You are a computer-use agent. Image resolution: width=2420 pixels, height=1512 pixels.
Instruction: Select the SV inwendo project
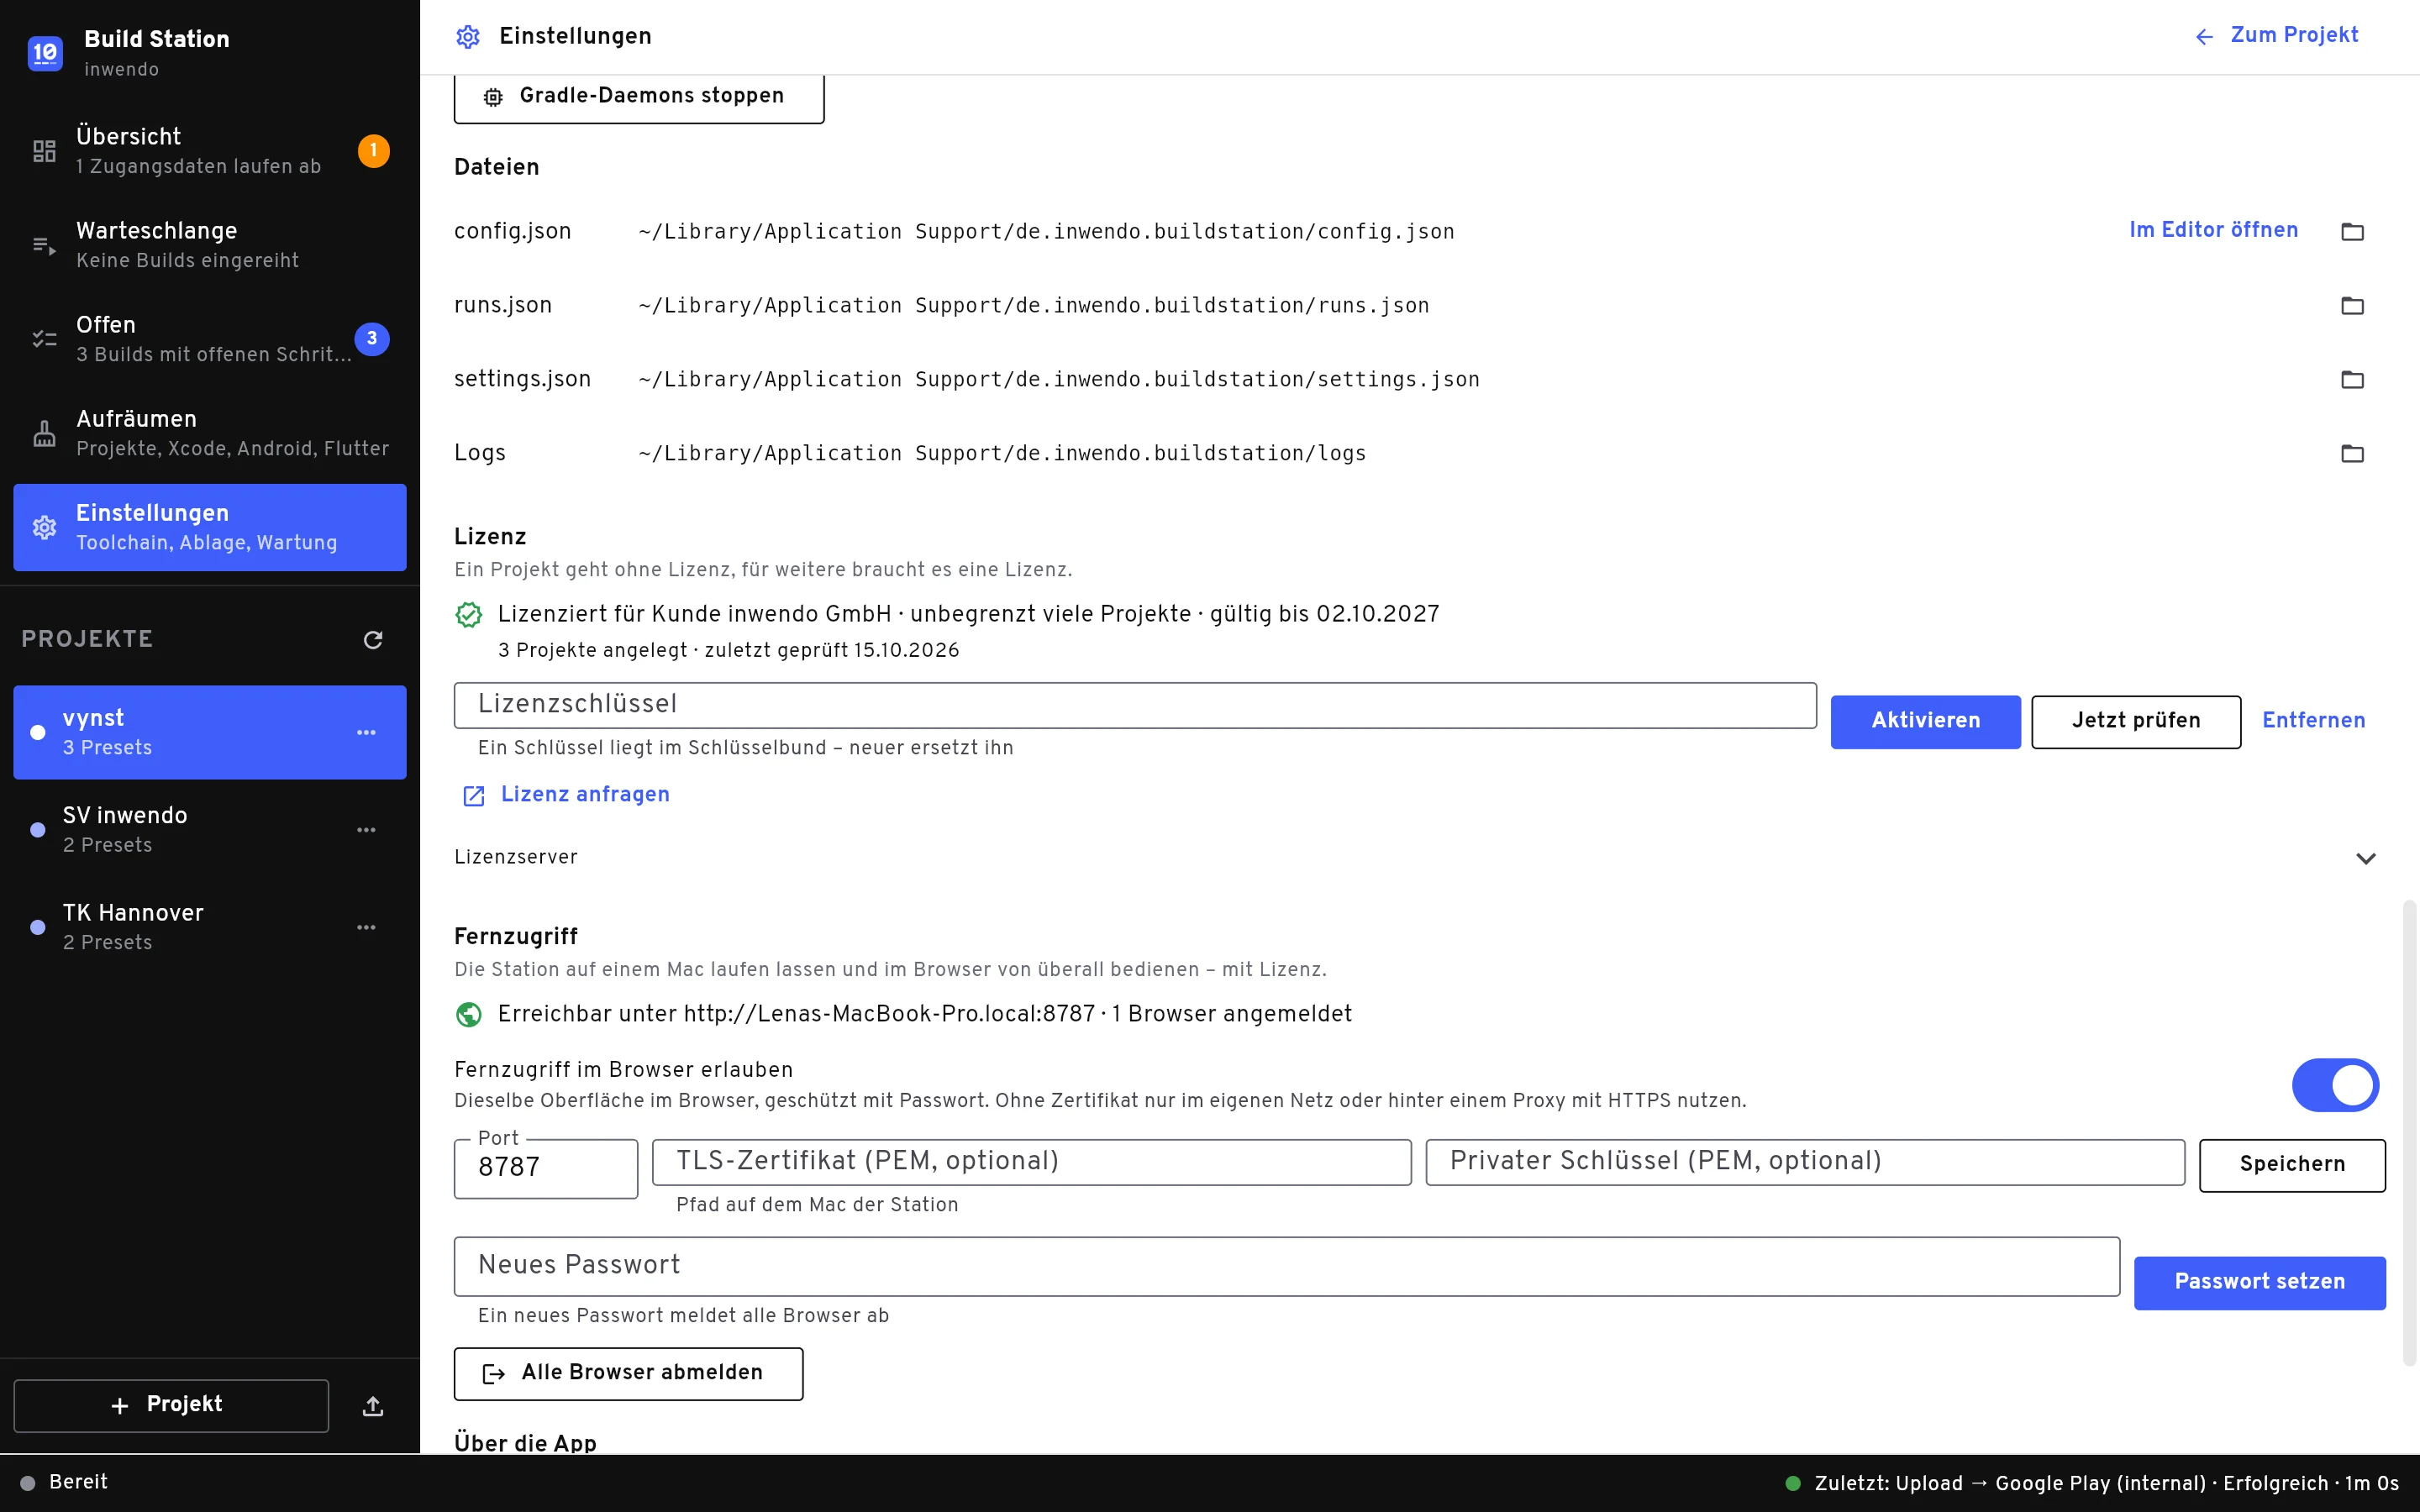click(210, 830)
